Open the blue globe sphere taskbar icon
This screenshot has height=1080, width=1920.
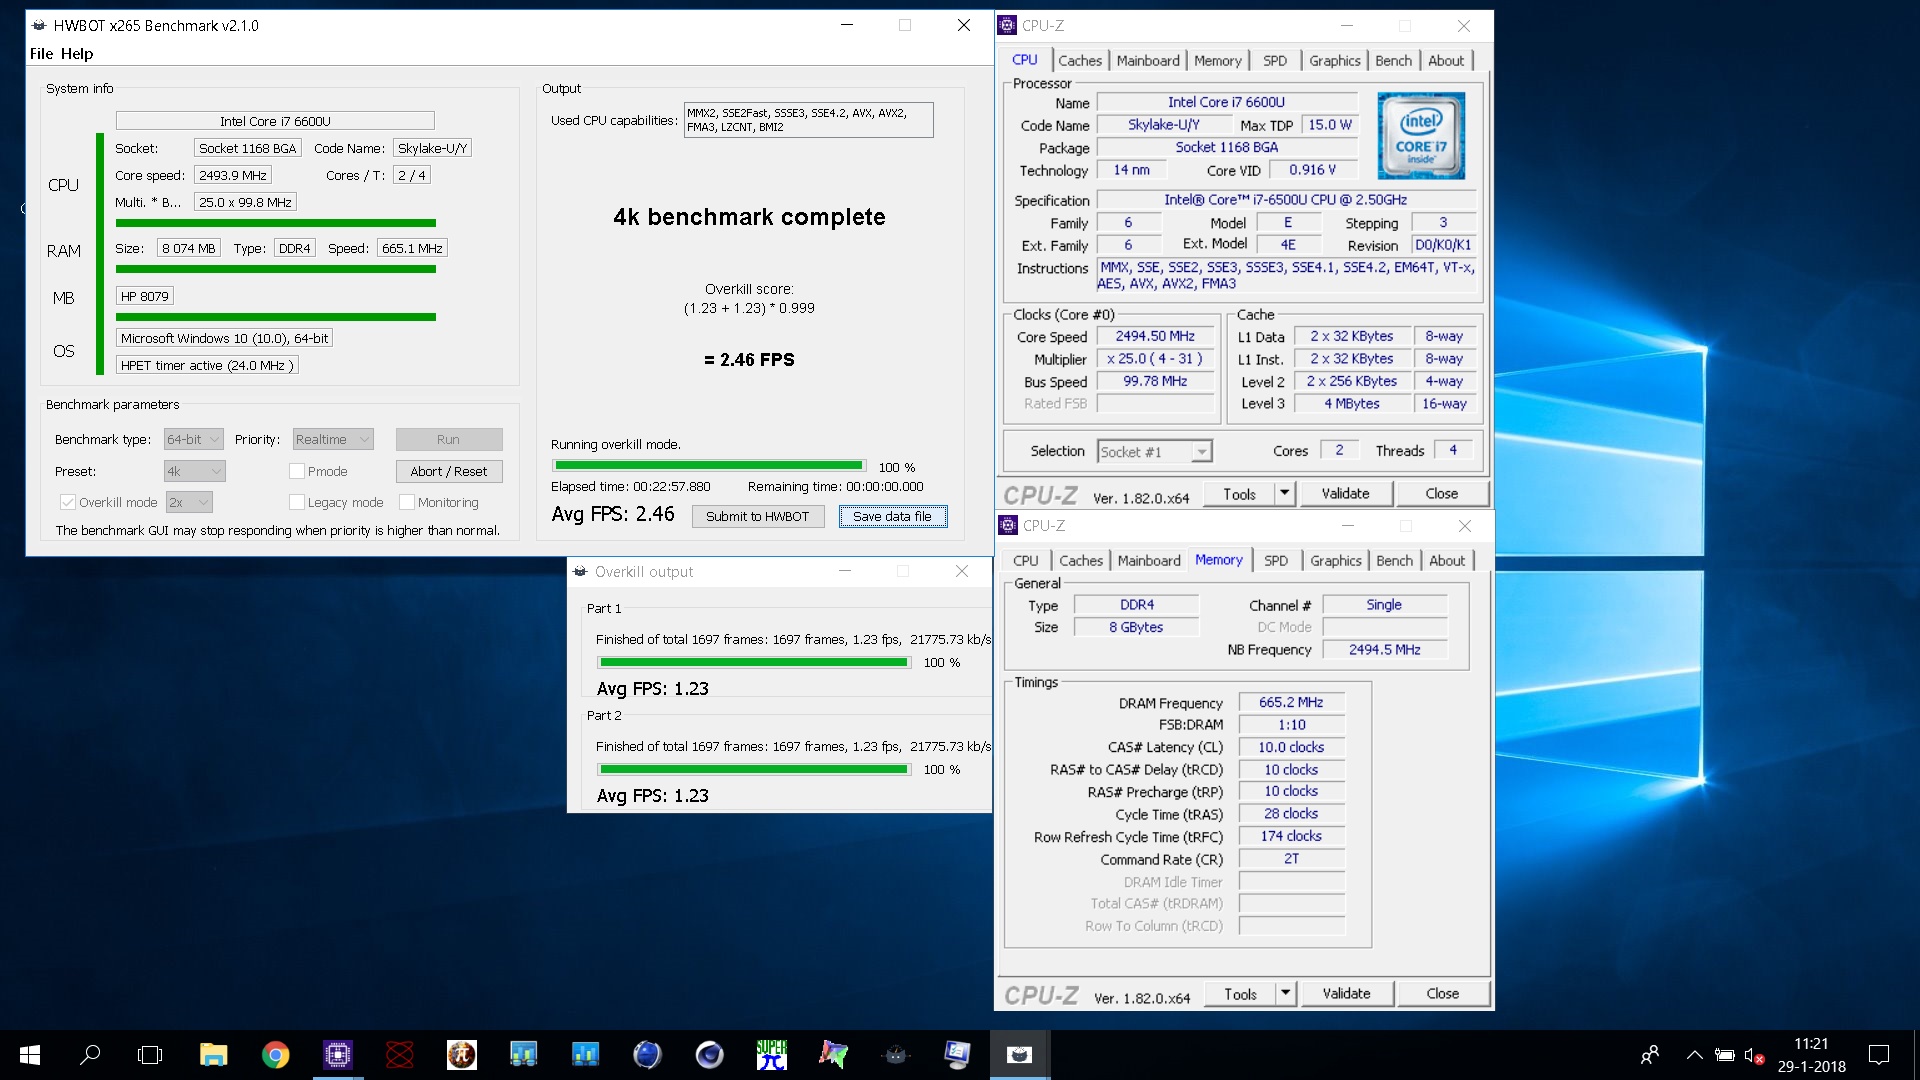coord(647,1054)
